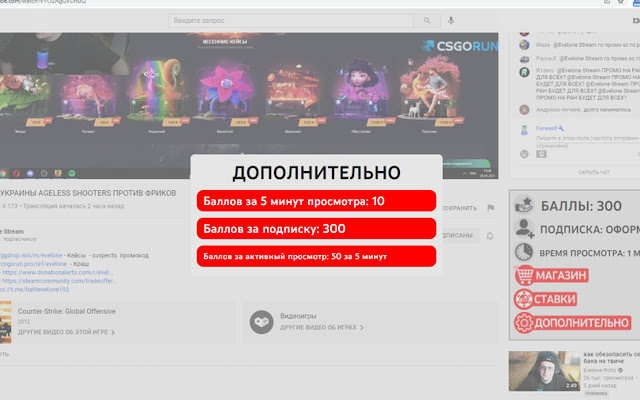This screenshot has width=640, height=400.
Task: Open the t.me/bat9evelone192 link
Action: click(35, 289)
